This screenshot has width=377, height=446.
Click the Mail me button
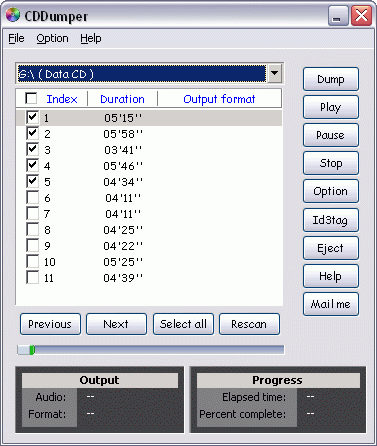(x=331, y=304)
